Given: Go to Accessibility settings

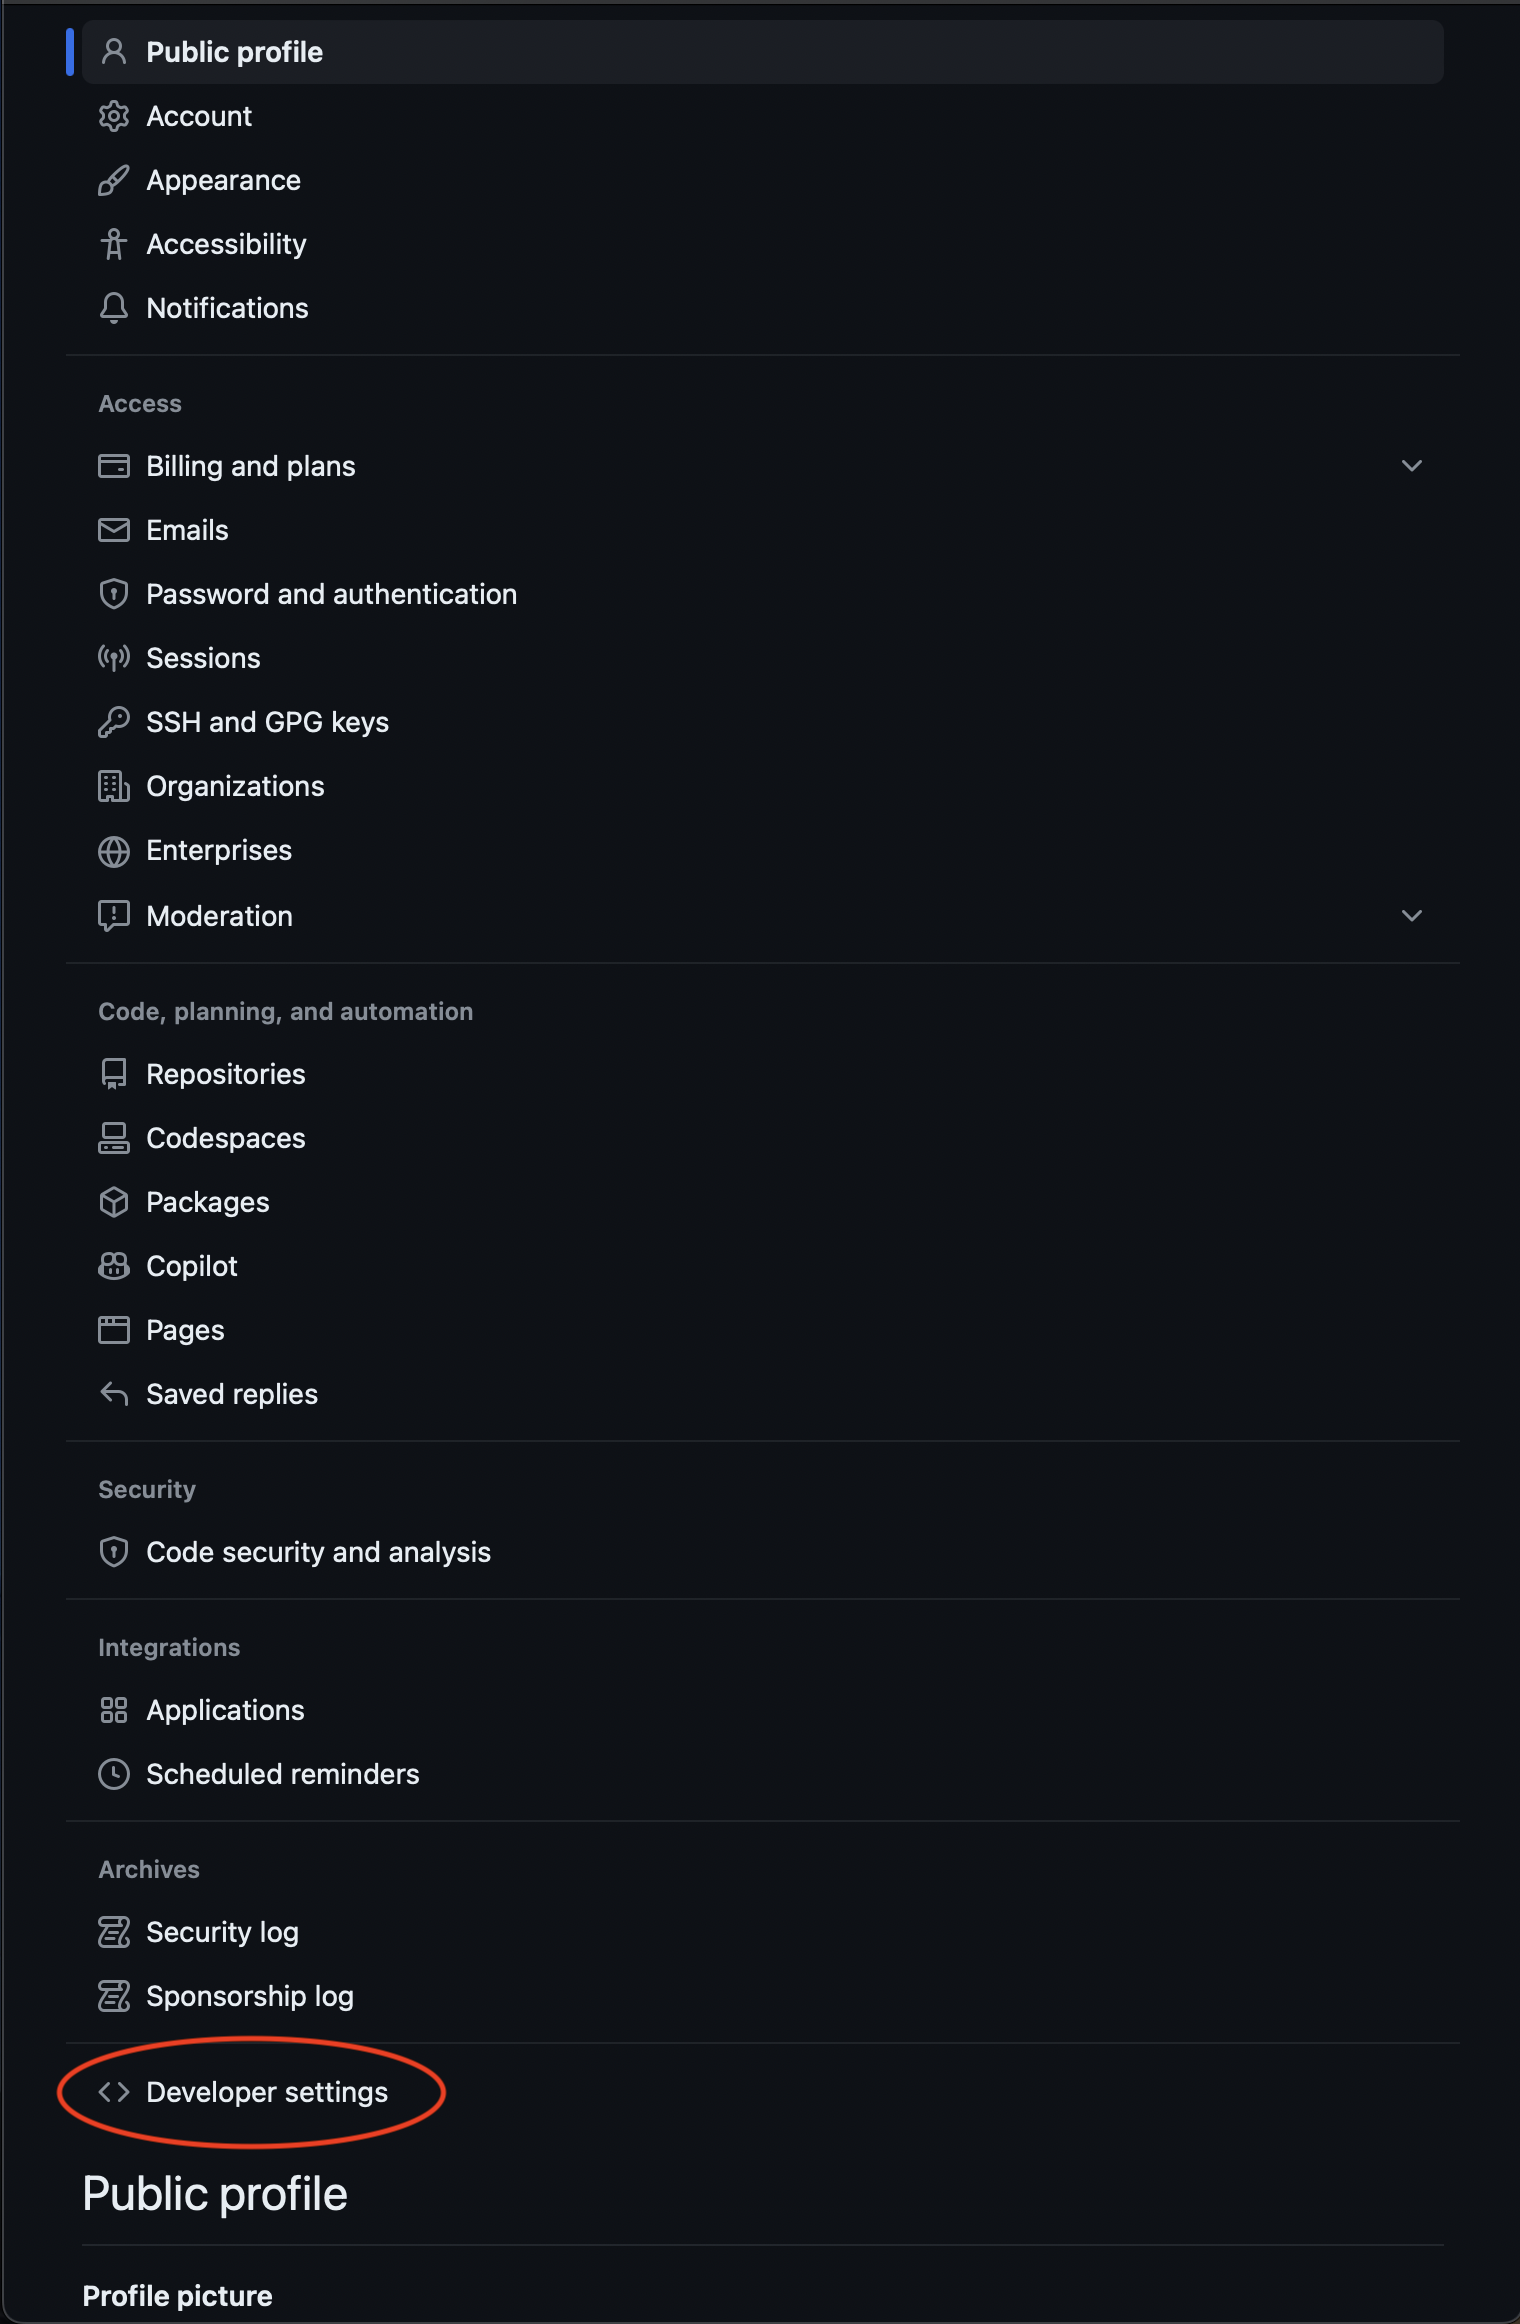Looking at the screenshot, I should (226, 244).
